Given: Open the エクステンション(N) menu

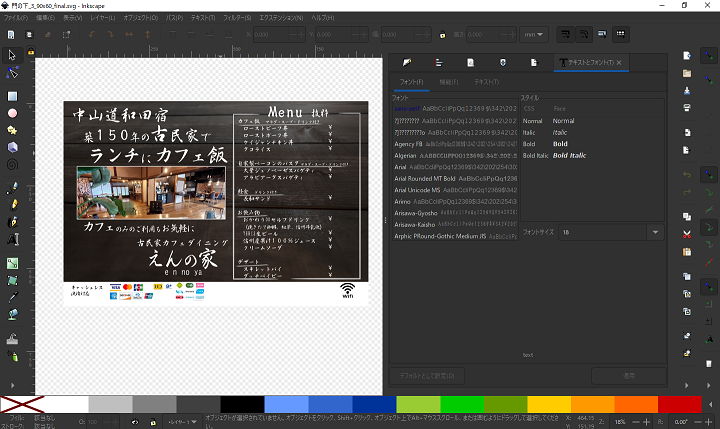Looking at the screenshot, I should [281, 17].
